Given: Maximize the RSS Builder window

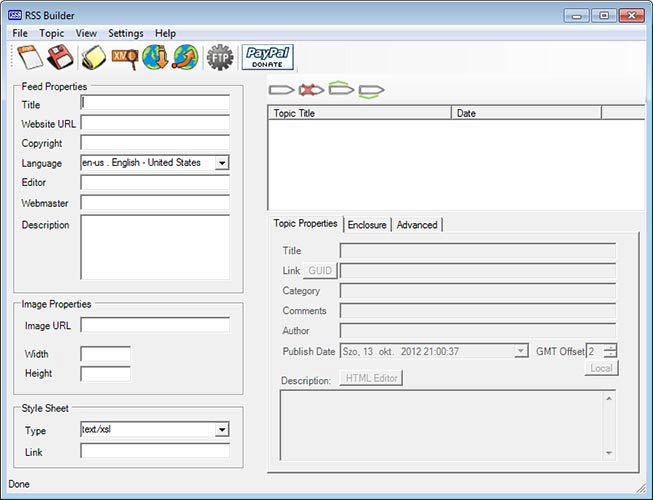Looking at the screenshot, I should [x=604, y=16].
